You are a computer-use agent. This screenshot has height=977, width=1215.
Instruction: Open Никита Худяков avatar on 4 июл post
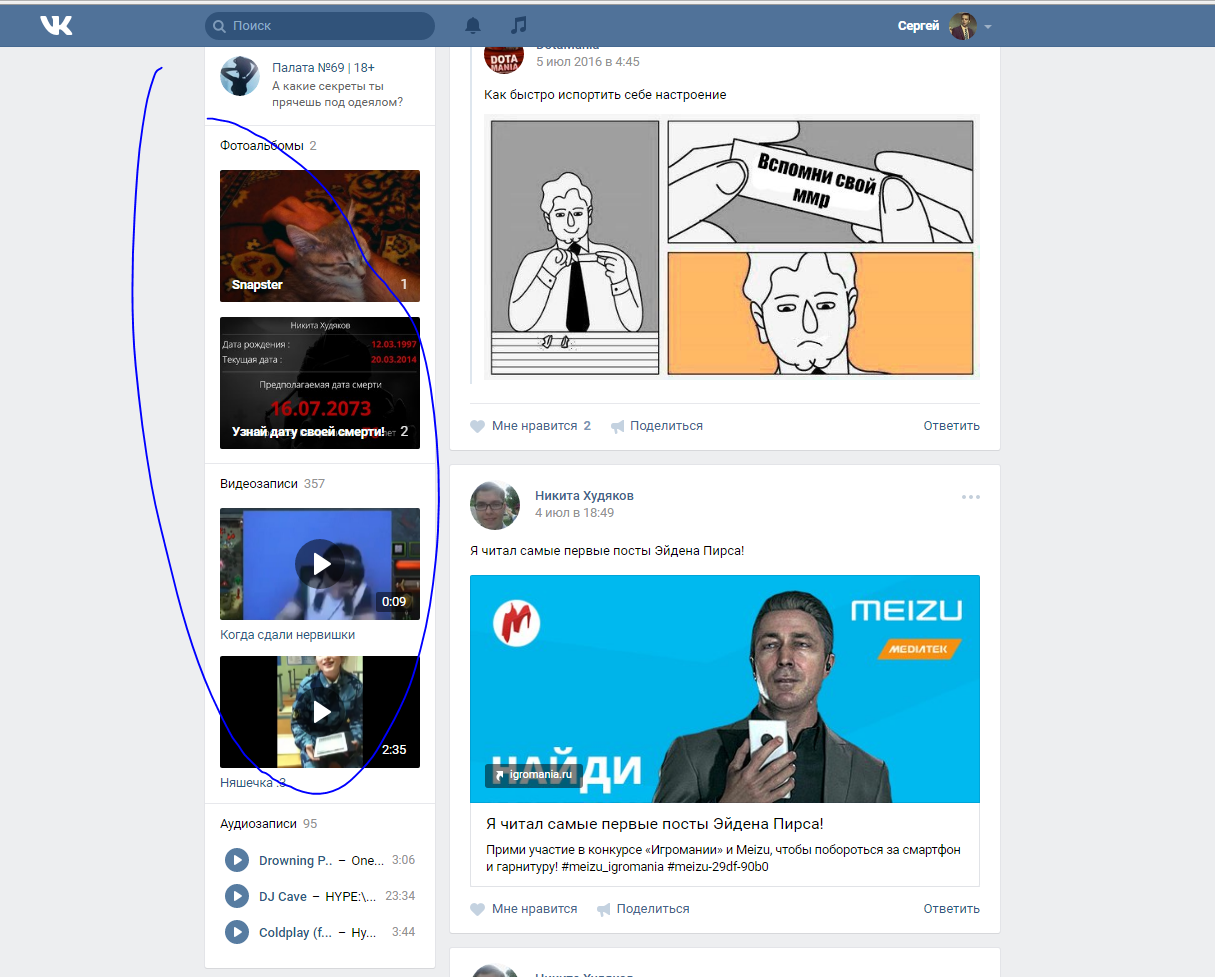[x=495, y=505]
